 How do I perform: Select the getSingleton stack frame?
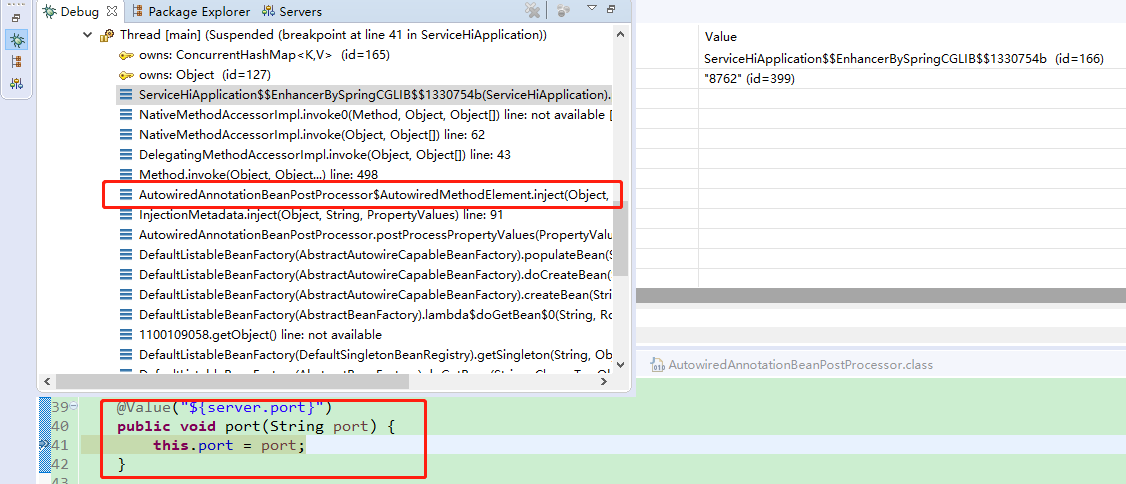376,355
